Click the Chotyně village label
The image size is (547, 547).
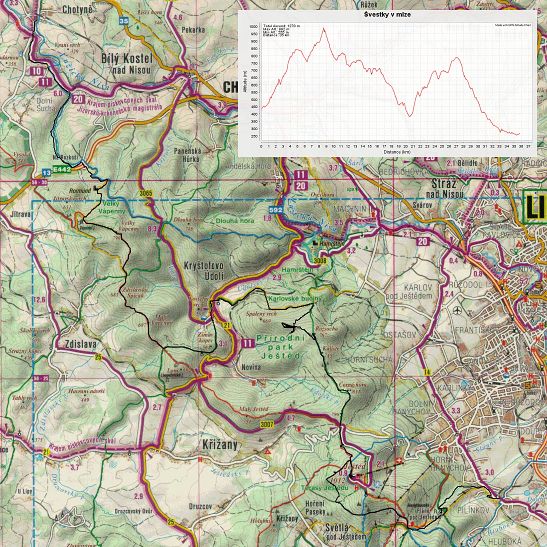78,9
